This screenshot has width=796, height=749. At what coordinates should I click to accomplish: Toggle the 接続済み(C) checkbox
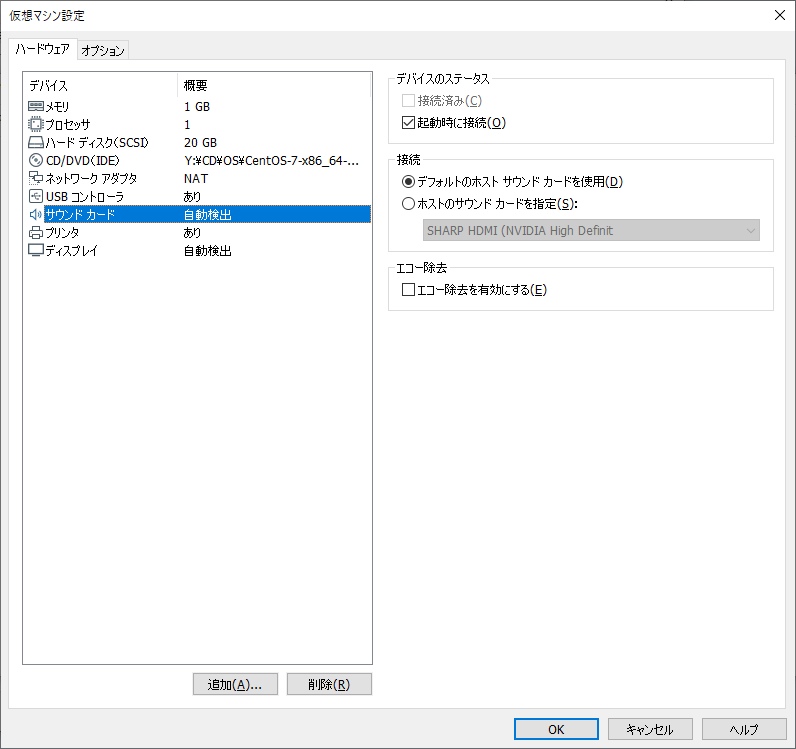click(x=408, y=101)
